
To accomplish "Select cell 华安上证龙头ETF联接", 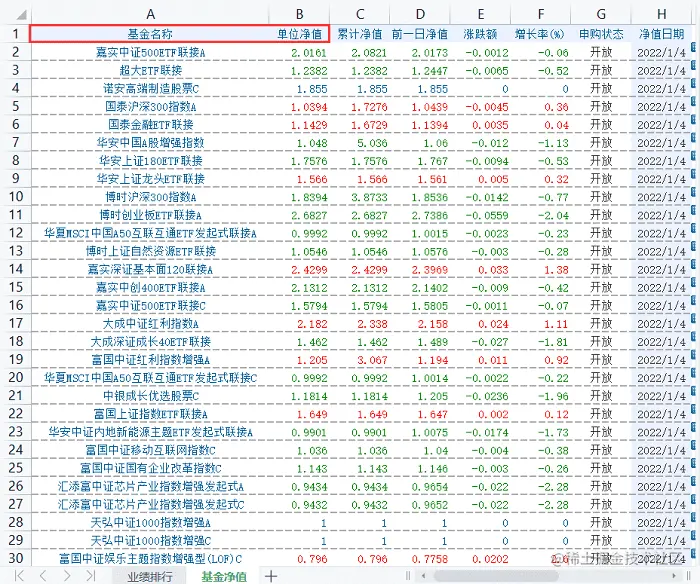I will pos(150,179).
